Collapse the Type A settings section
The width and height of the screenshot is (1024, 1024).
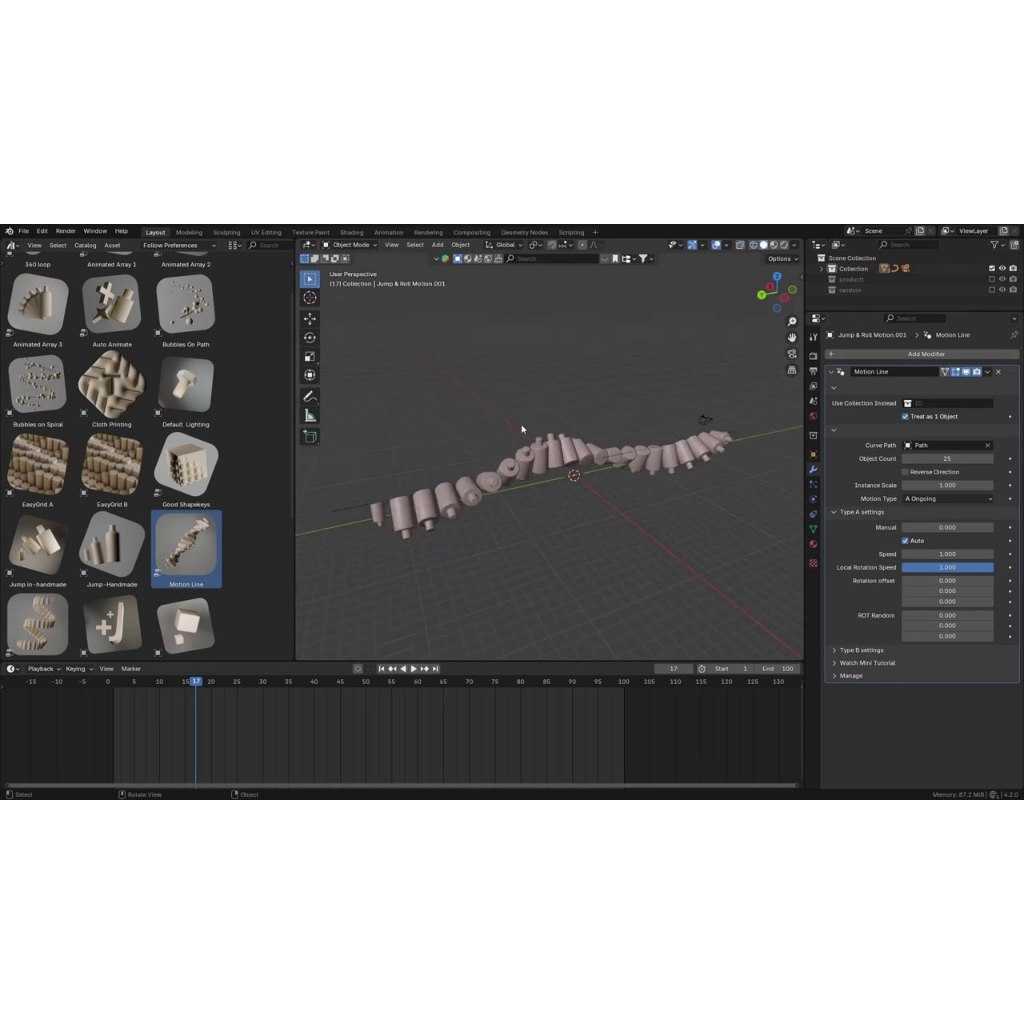coord(861,512)
